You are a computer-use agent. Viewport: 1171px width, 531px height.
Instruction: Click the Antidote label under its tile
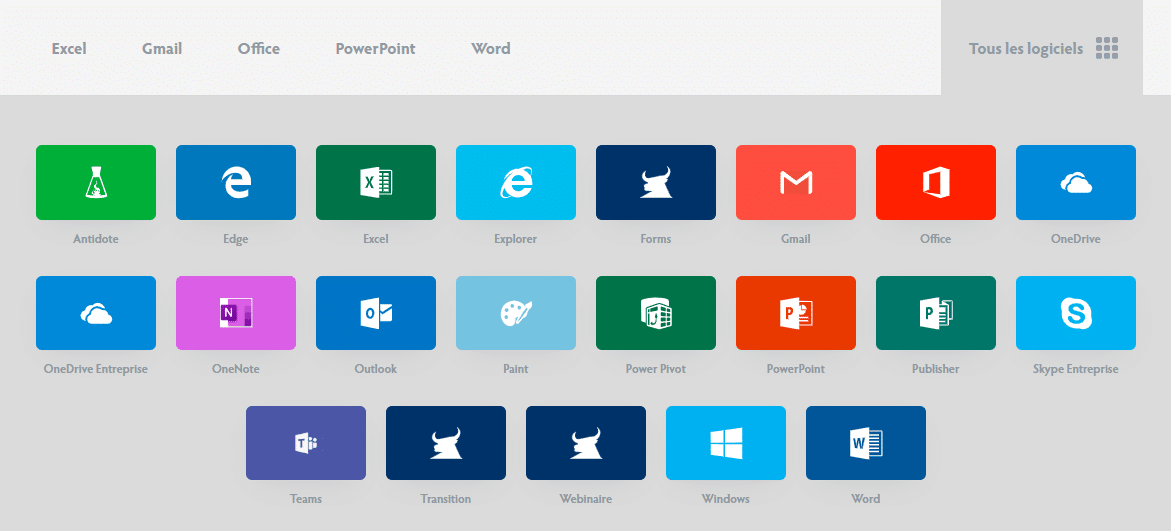96,239
